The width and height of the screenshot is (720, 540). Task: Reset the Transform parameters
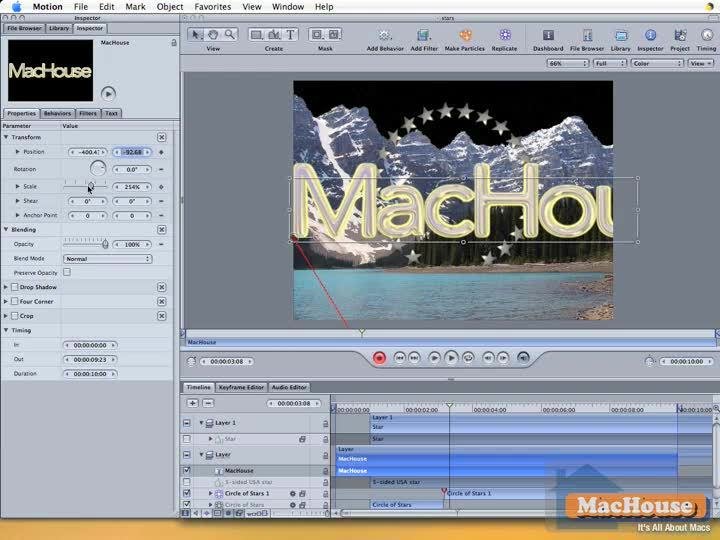[162, 137]
